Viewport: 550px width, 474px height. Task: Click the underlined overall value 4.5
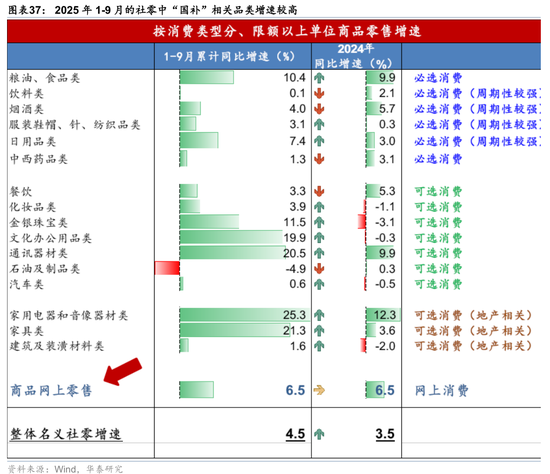295,434
